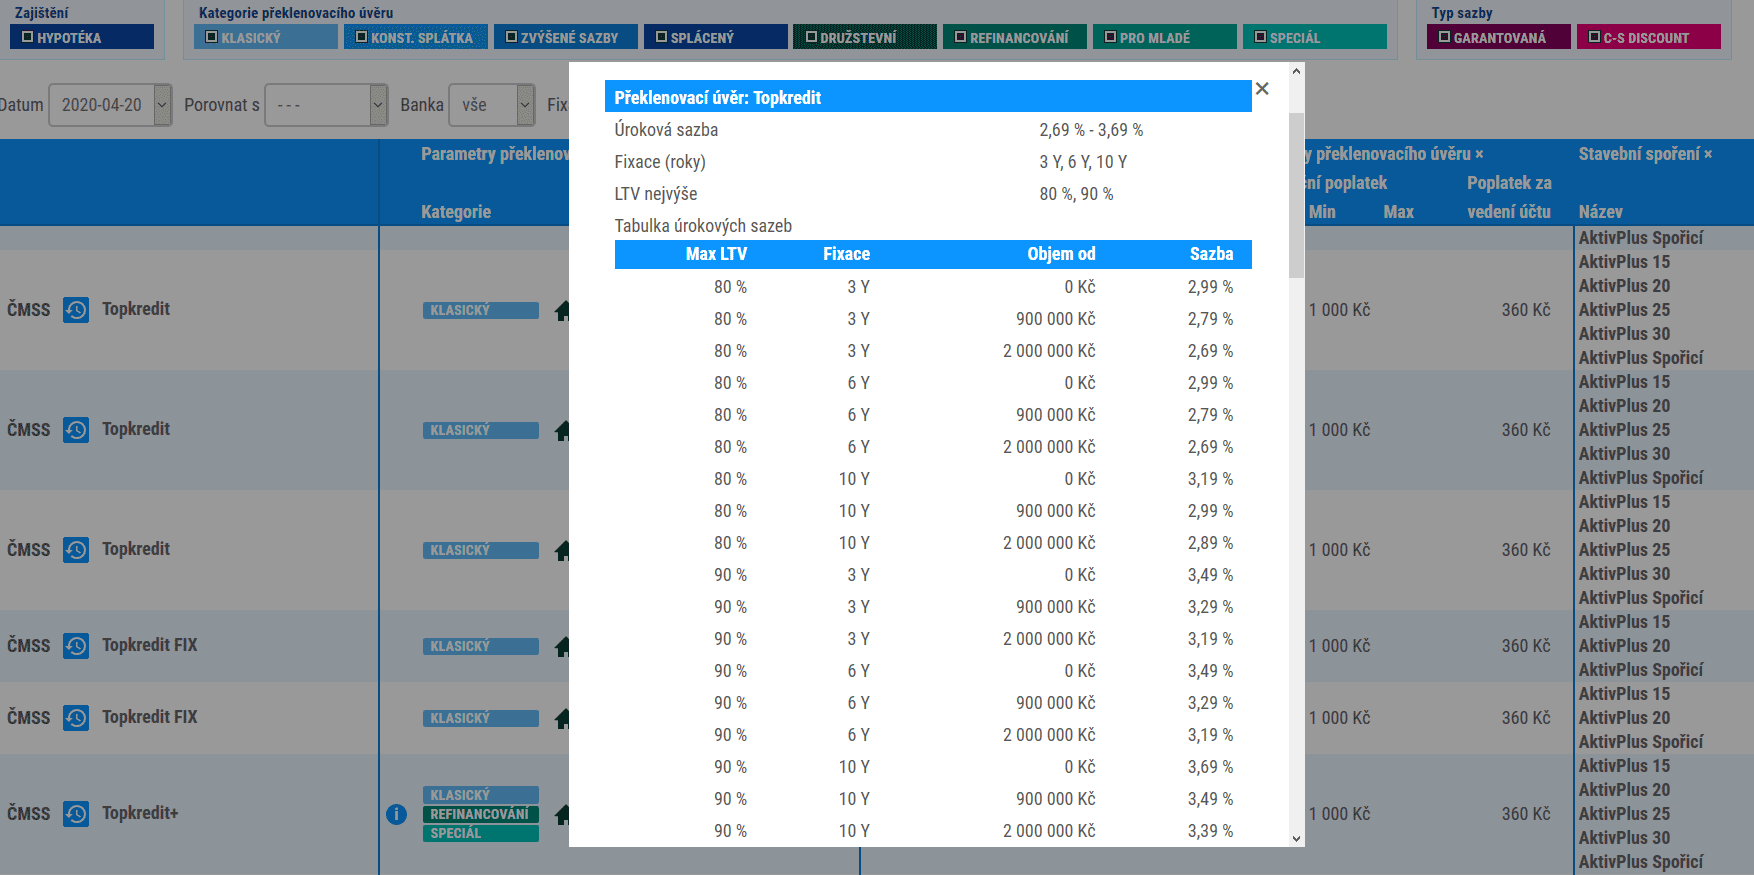The height and width of the screenshot is (875, 1754).
Task: Open history icon in second Topkredit FIX row
Action: (76, 718)
